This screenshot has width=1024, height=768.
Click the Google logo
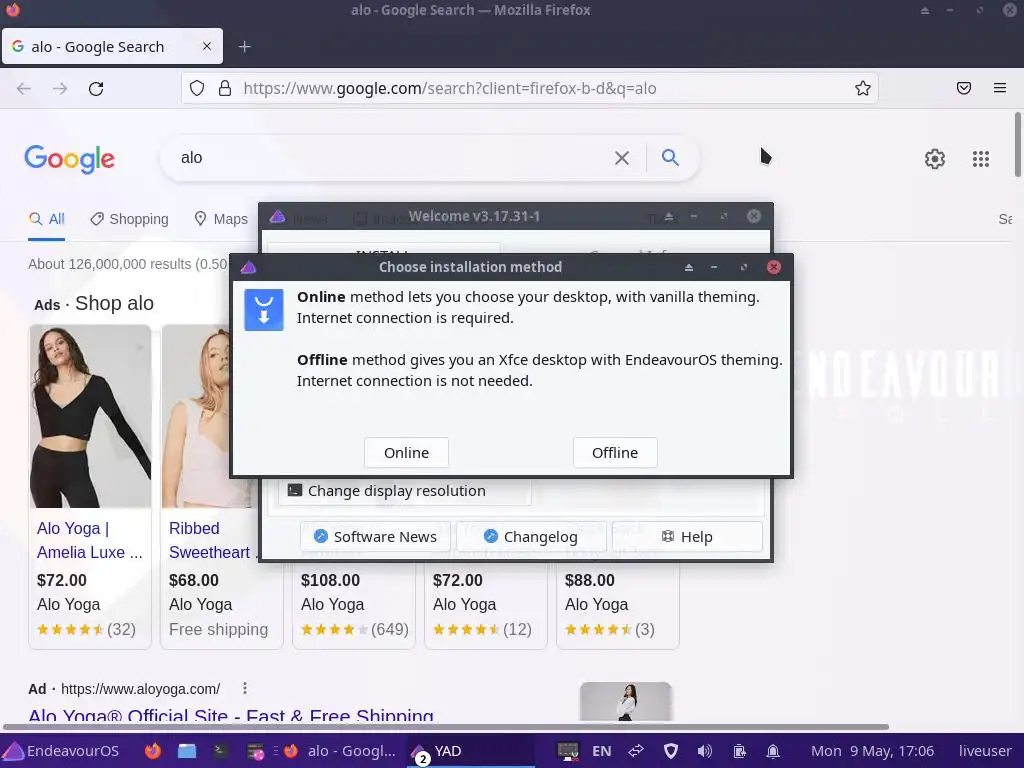coord(69,159)
